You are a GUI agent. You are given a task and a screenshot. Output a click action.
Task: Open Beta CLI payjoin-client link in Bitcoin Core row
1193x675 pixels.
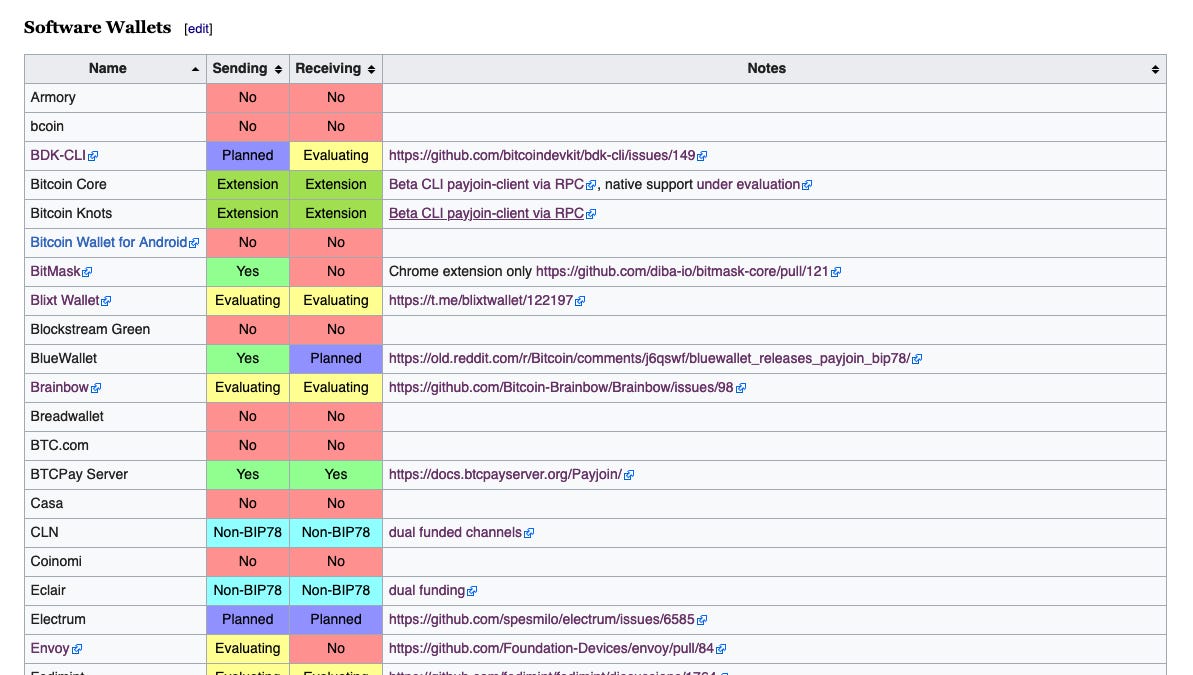click(x=486, y=184)
